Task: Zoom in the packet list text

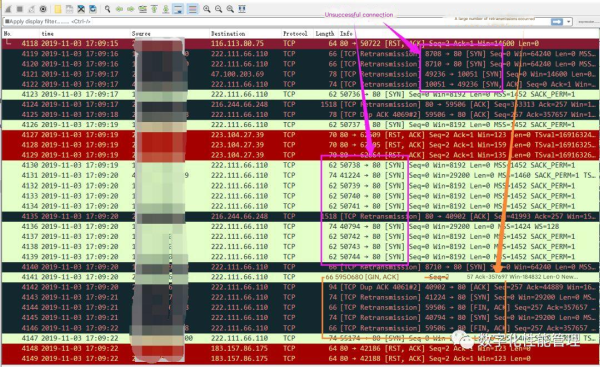Action: tap(207, 9)
